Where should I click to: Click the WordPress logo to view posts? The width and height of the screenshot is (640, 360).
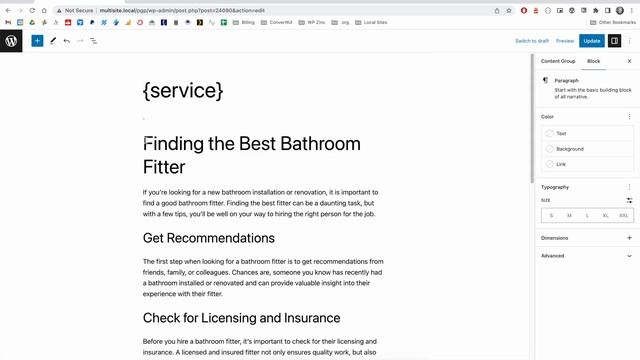(x=11, y=41)
